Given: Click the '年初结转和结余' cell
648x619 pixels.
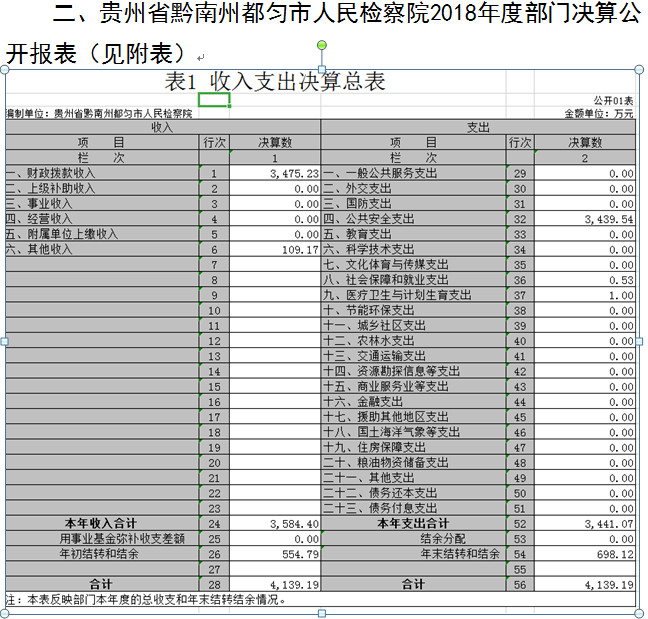Looking at the screenshot, I should (102, 554).
